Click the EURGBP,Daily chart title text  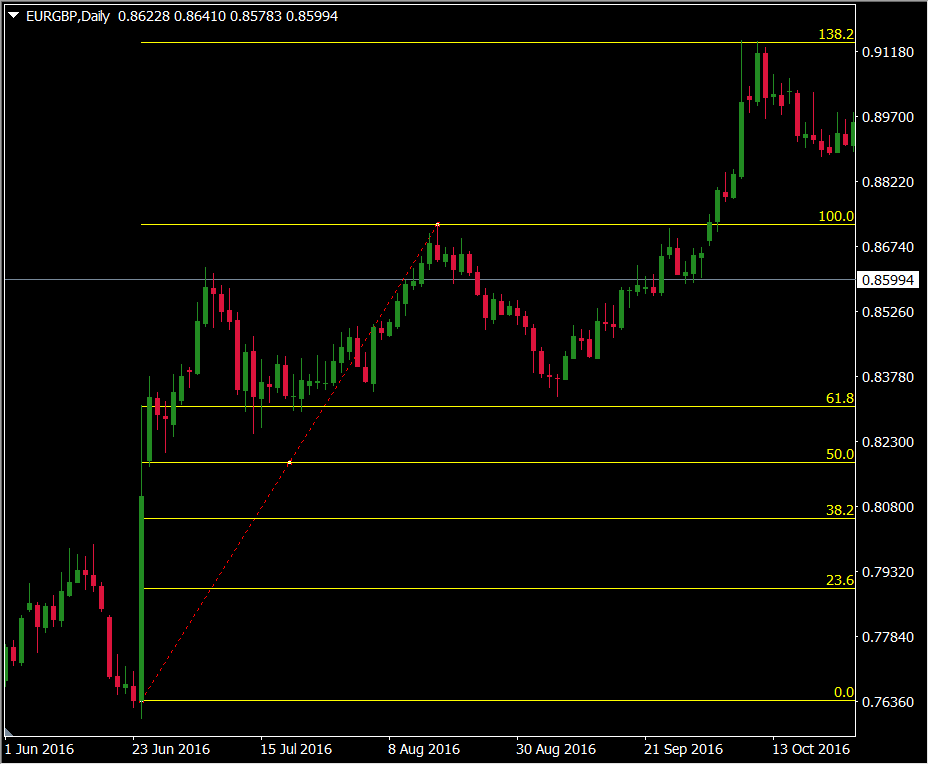pos(68,16)
